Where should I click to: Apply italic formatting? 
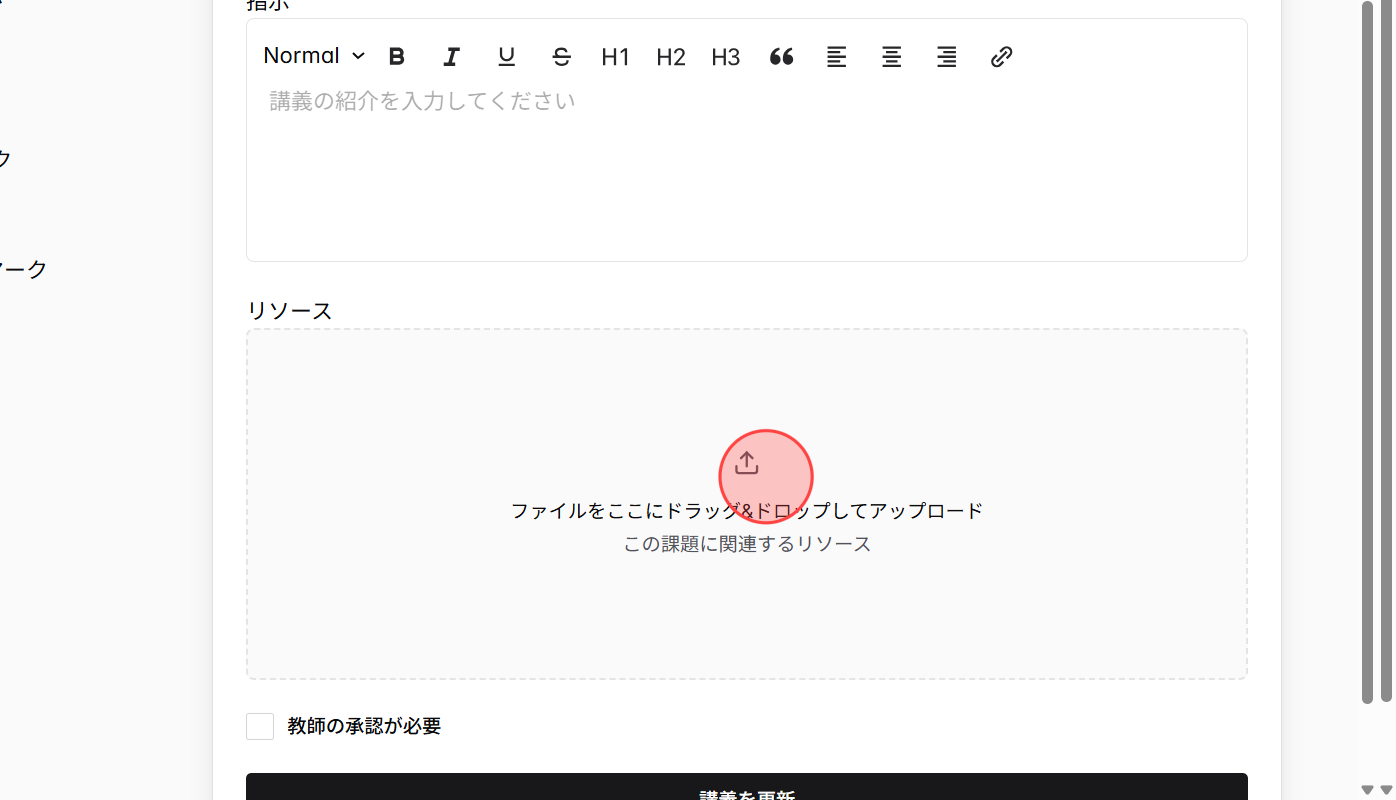[x=451, y=56]
